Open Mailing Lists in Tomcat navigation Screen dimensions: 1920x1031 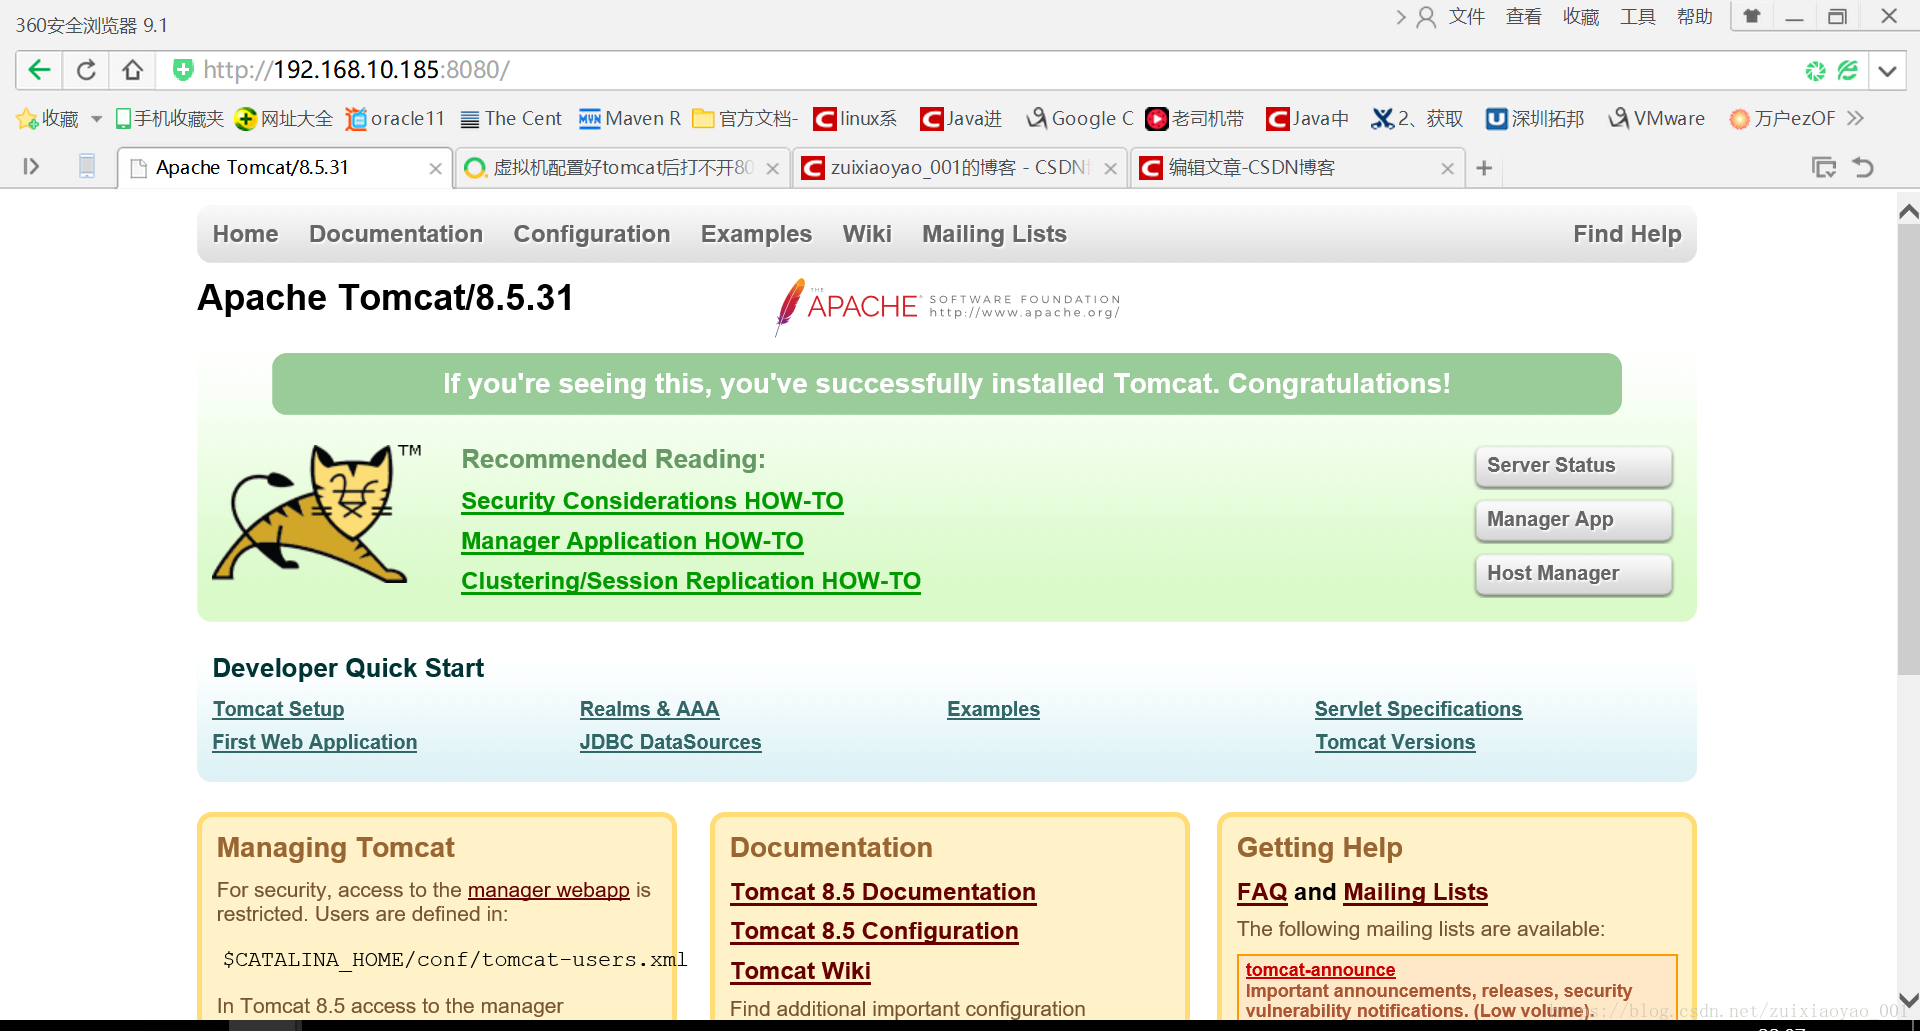pos(994,234)
